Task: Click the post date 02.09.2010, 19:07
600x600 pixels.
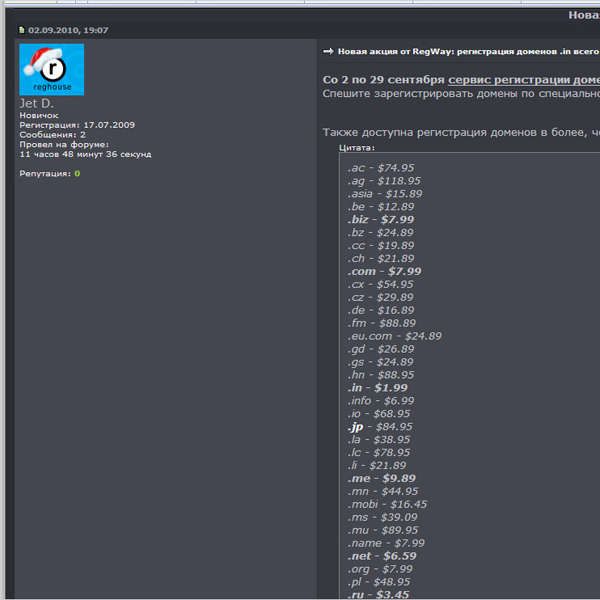Action: pyautogui.click(x=68, y=30)
